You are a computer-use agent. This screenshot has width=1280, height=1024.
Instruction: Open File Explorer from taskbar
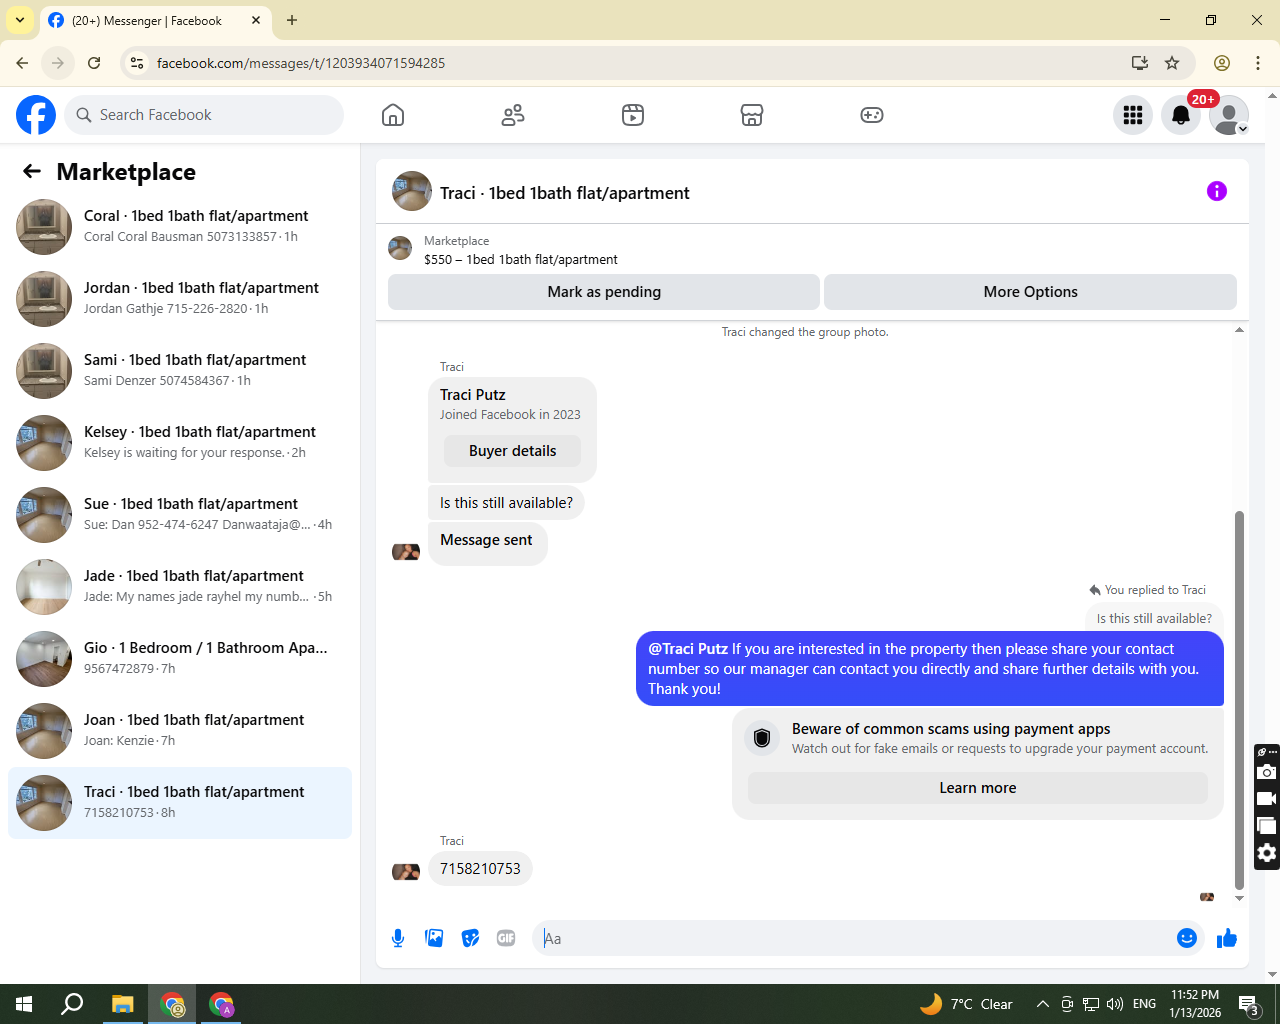(122, 1004)
